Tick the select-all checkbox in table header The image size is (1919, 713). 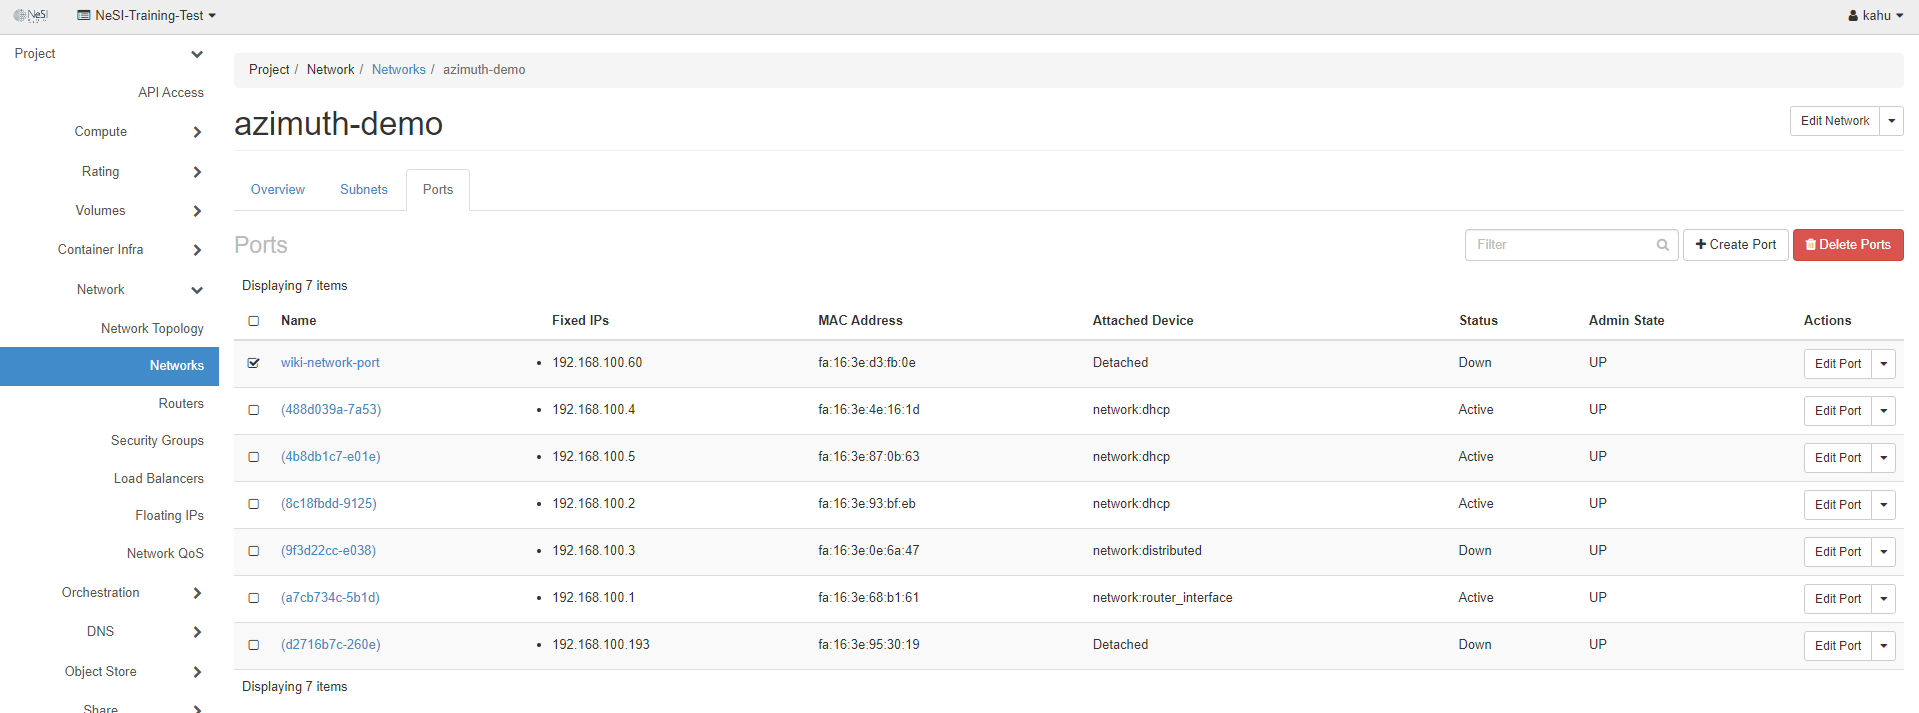point(254,321)
